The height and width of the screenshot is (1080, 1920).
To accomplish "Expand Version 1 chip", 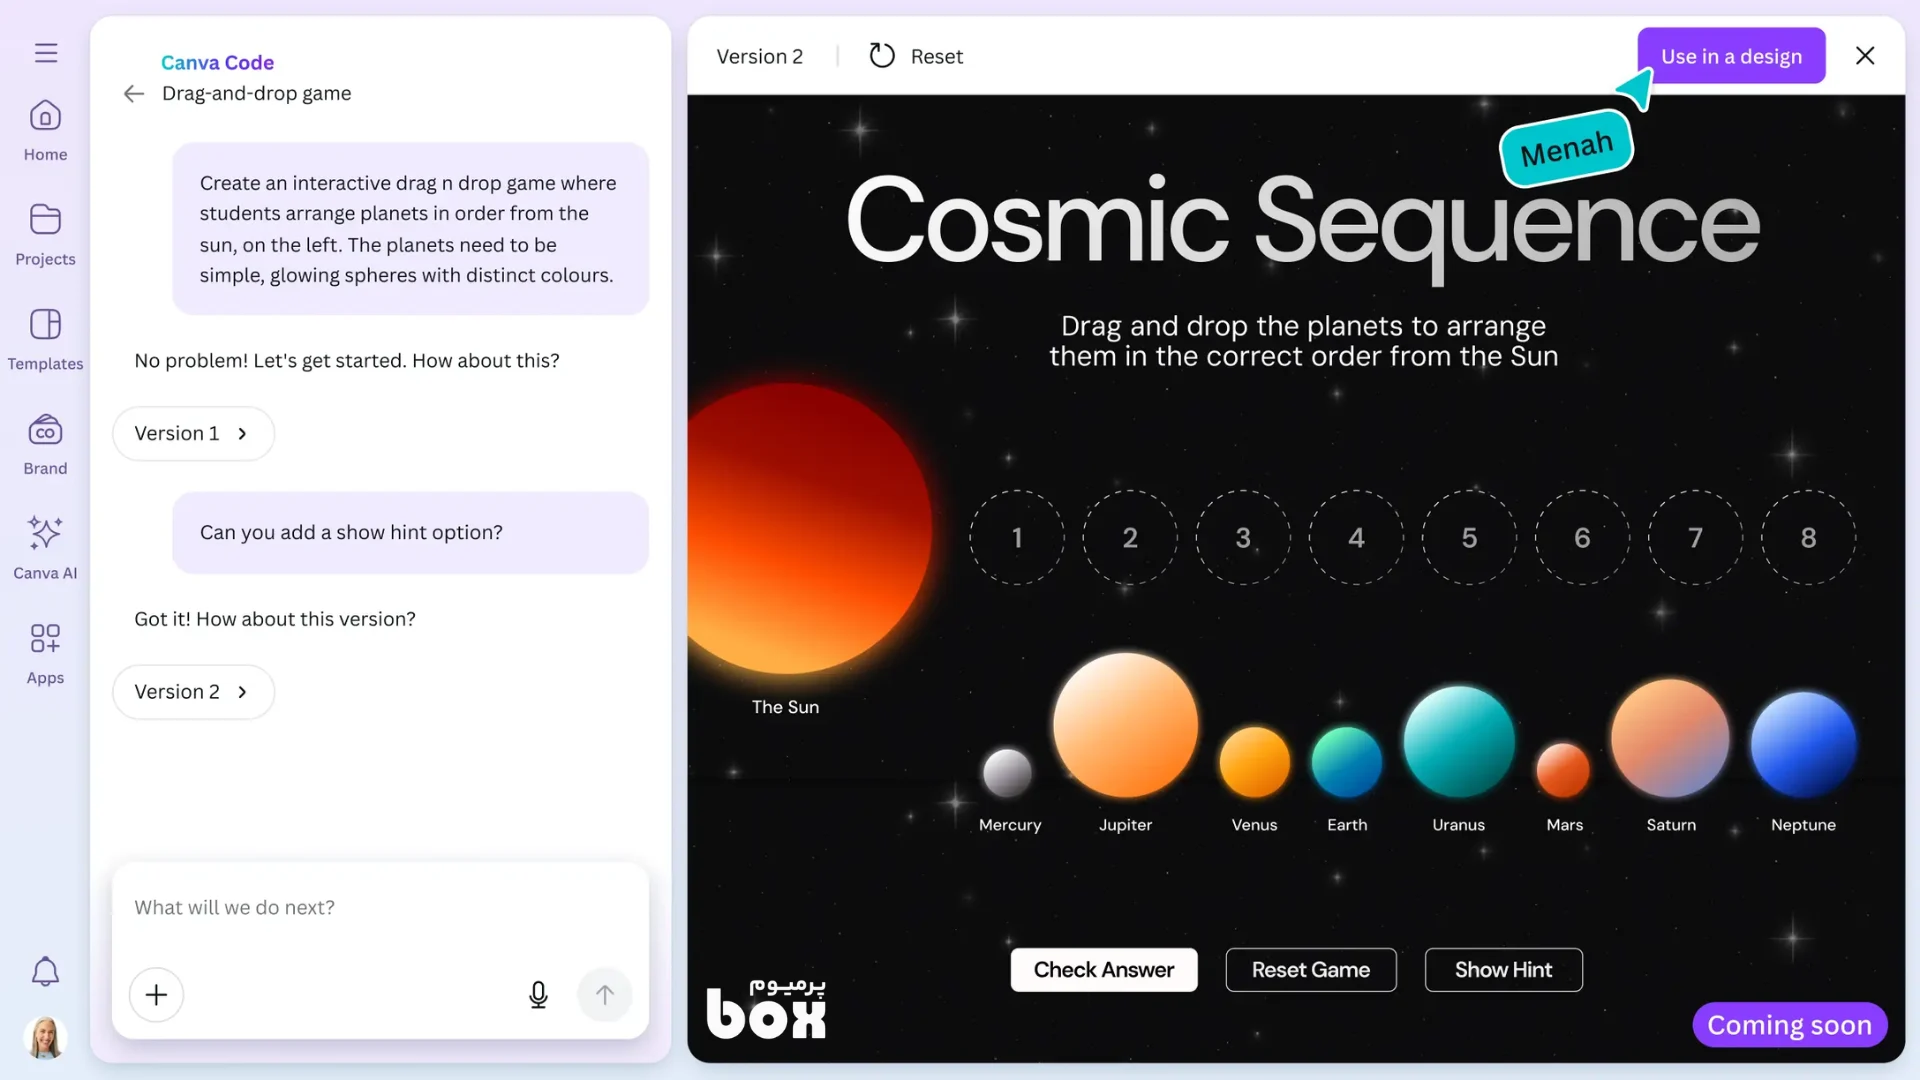I will (x=193, y=434).
